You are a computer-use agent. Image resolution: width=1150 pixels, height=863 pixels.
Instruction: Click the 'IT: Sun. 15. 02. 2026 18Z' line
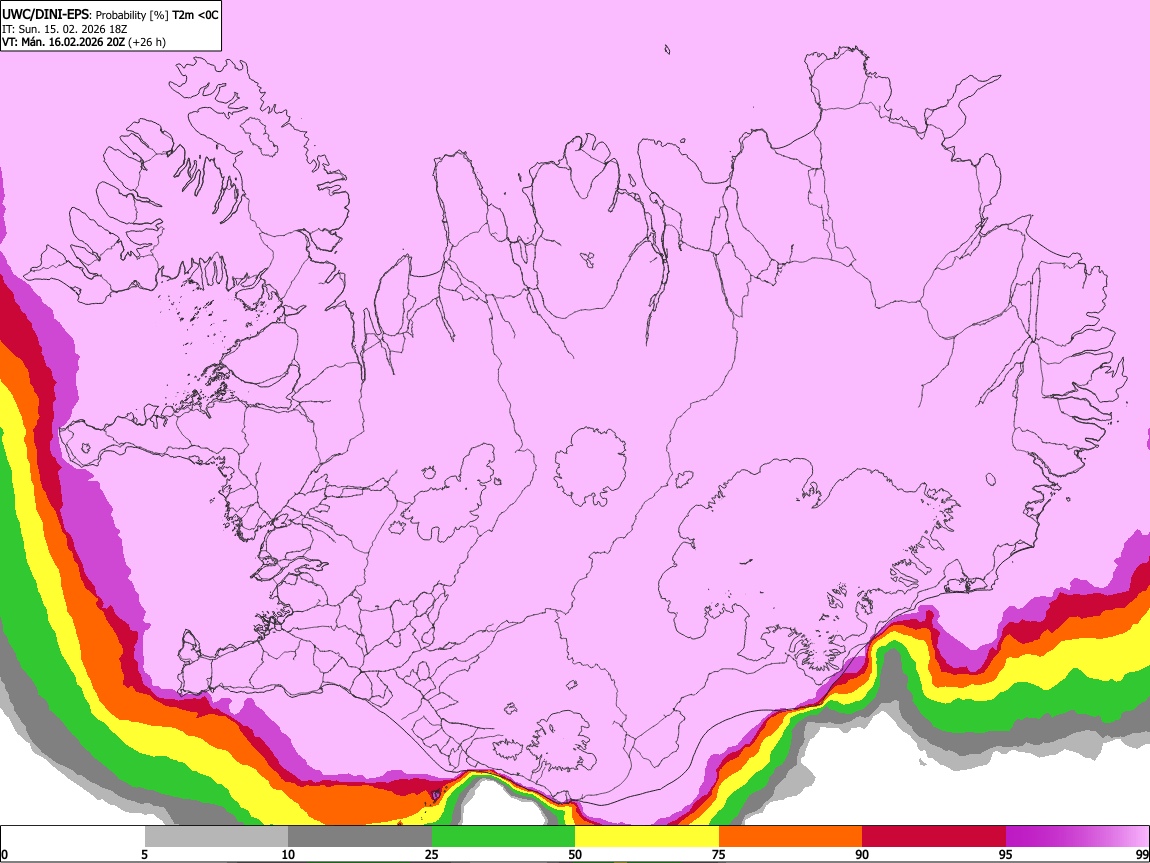[x=65, y=29]
